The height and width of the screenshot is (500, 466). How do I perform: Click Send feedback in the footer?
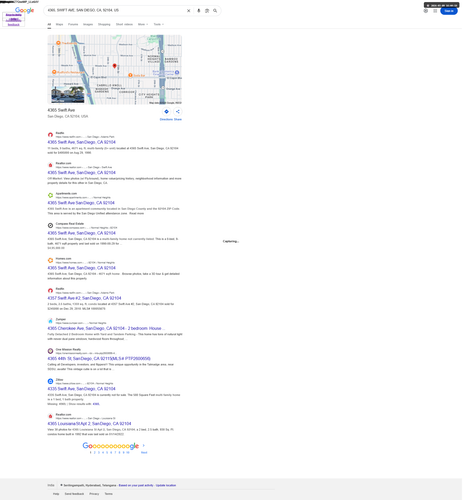click(x=74, y=494)
